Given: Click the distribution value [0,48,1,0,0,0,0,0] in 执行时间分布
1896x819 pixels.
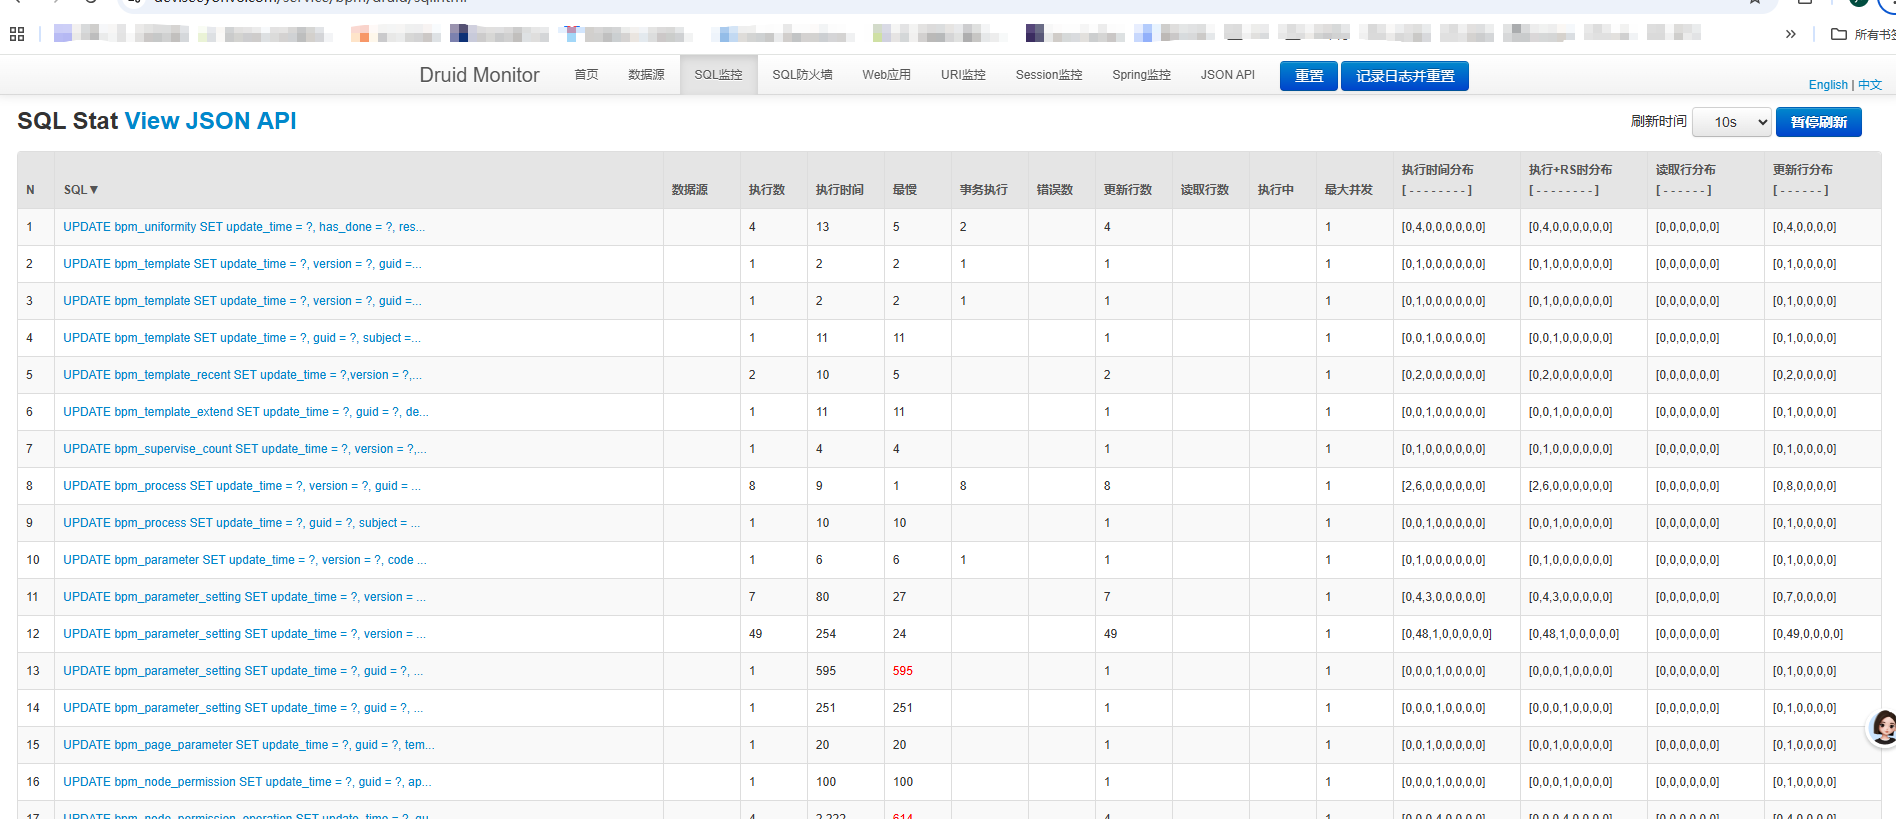Looking at the screenshot, I should pyautogui.click(x=1447, y=634).
